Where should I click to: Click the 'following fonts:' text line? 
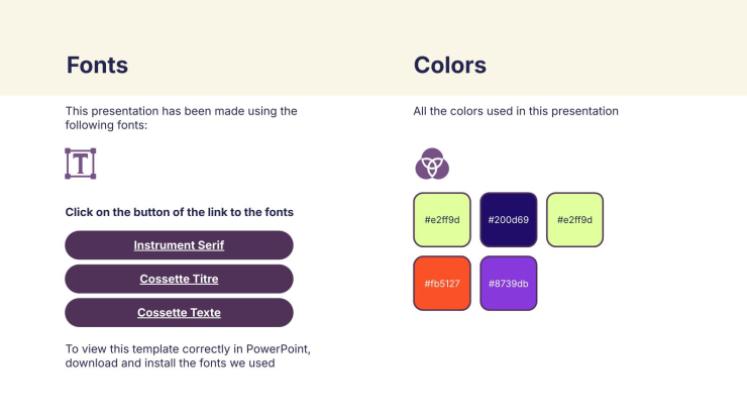tap(106, 125)
